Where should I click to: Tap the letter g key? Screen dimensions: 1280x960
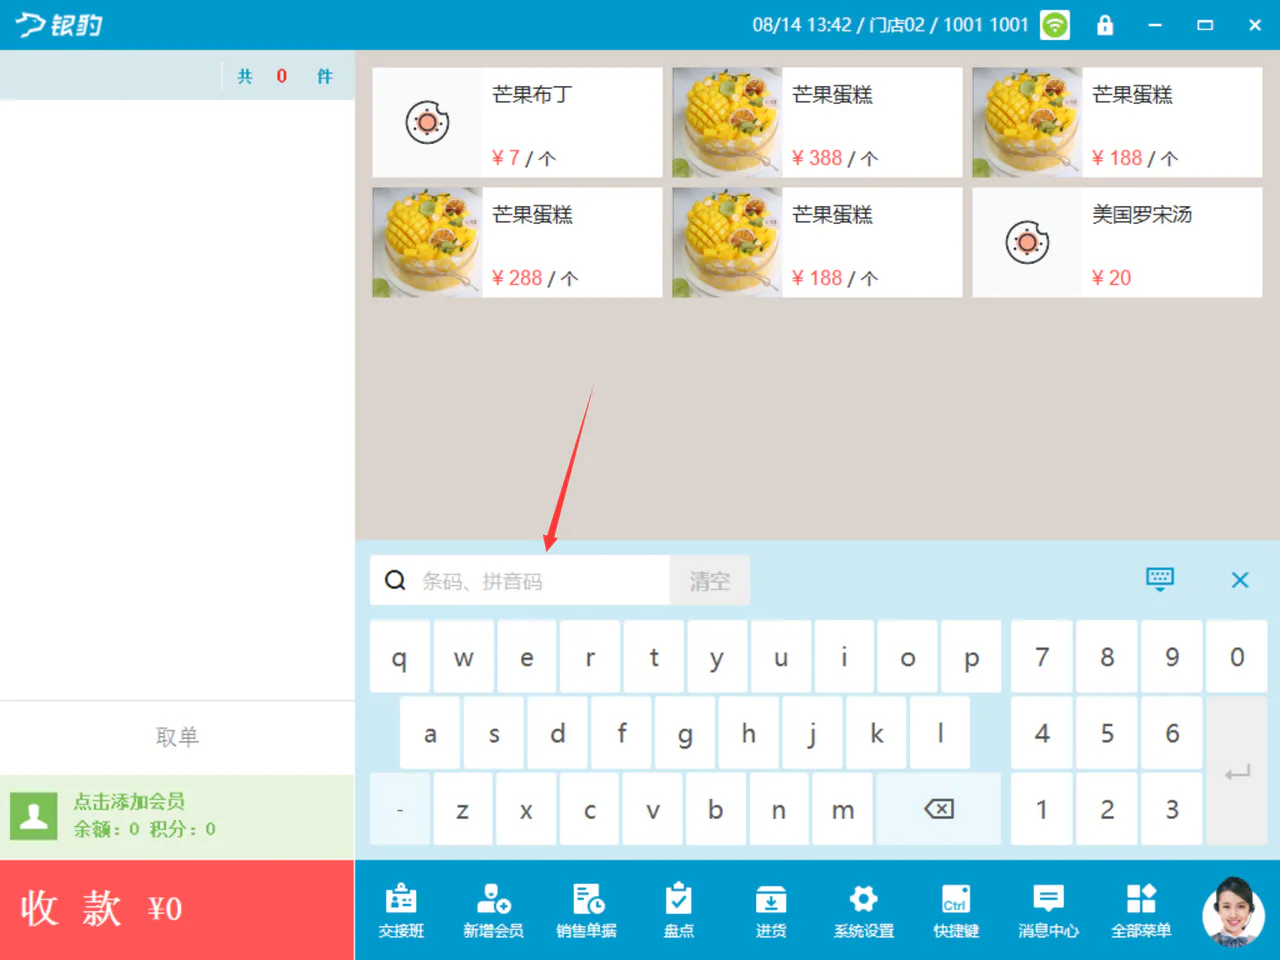pyautogui.click(x=685, y=733)
